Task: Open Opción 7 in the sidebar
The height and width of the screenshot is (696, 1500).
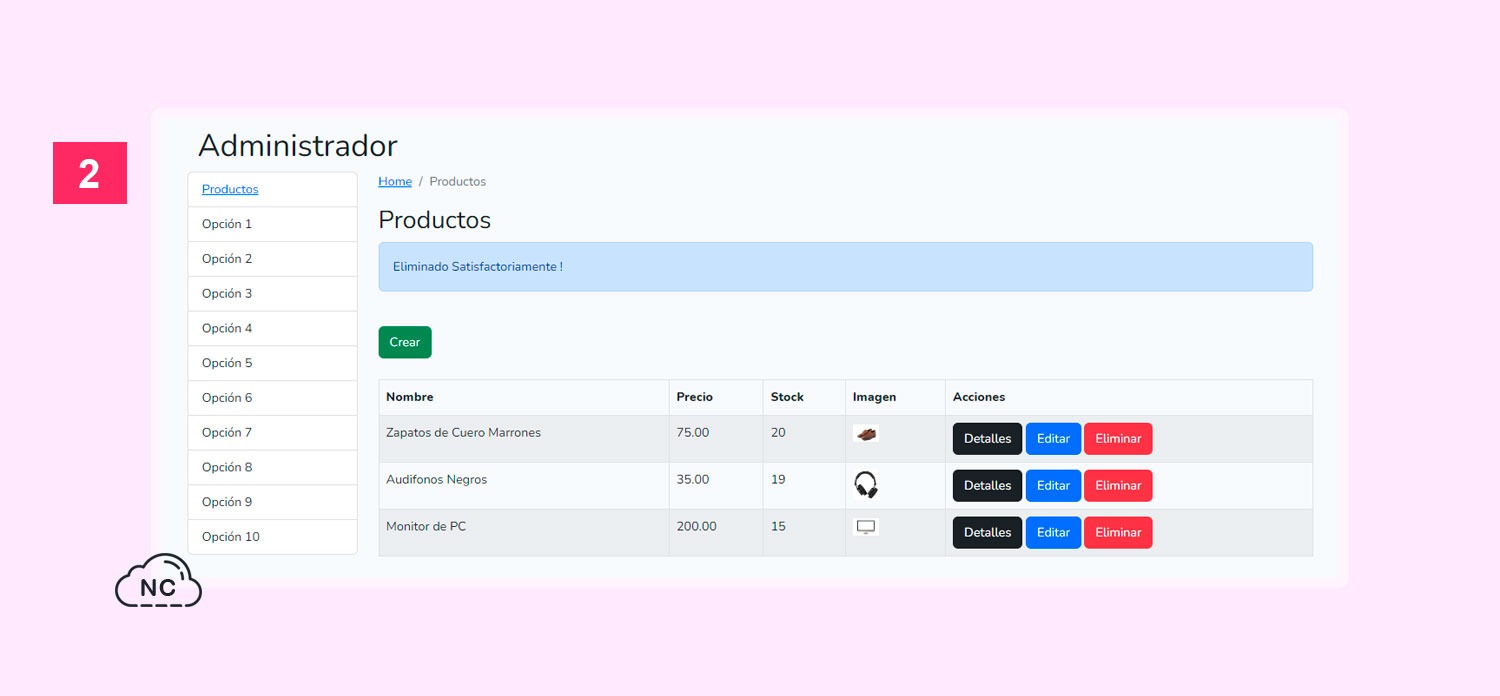Action: click(x=272, y=433)
